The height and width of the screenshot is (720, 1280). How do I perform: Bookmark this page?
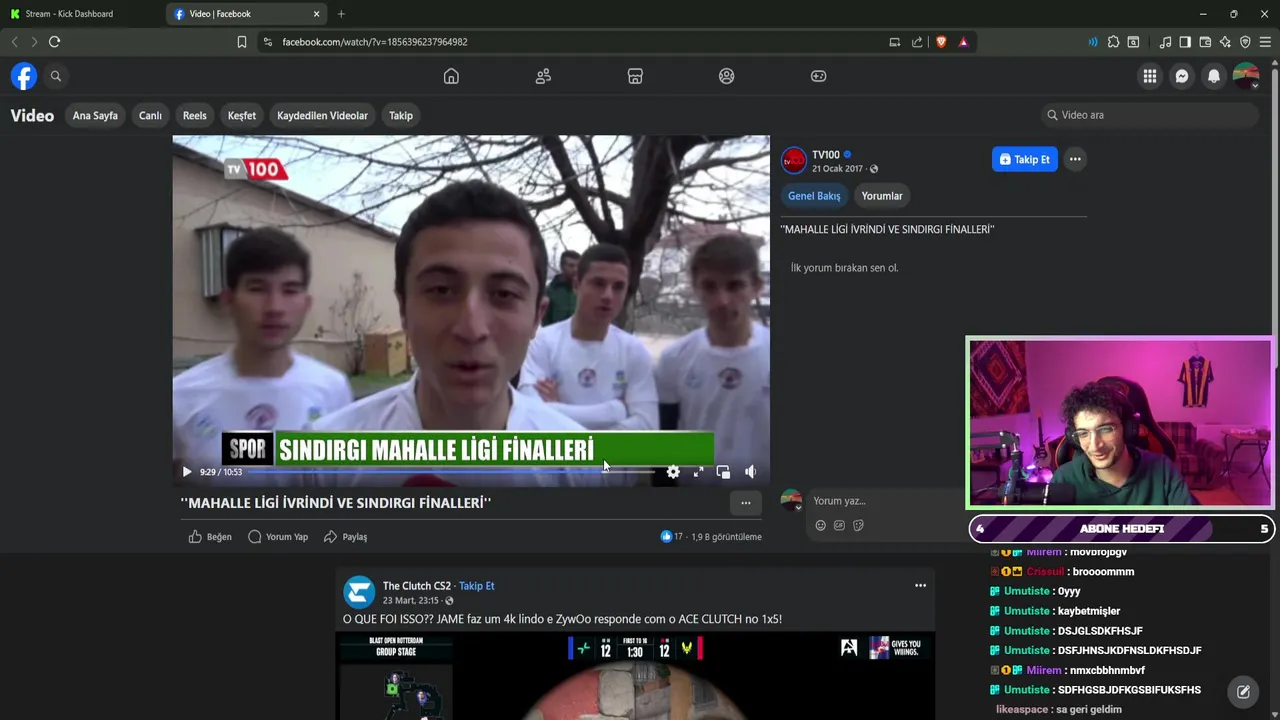click(x=241, y=42)
